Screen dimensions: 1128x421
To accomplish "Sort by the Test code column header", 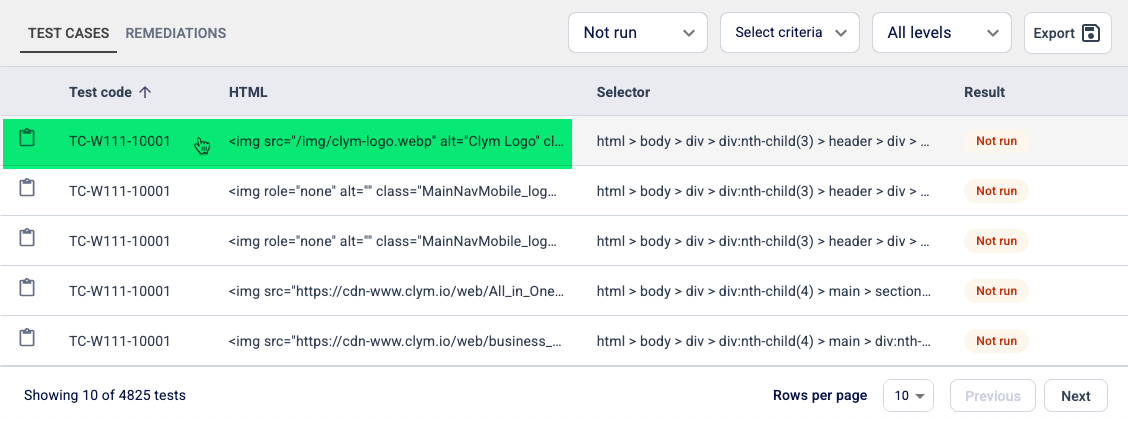I will point(110,92).
